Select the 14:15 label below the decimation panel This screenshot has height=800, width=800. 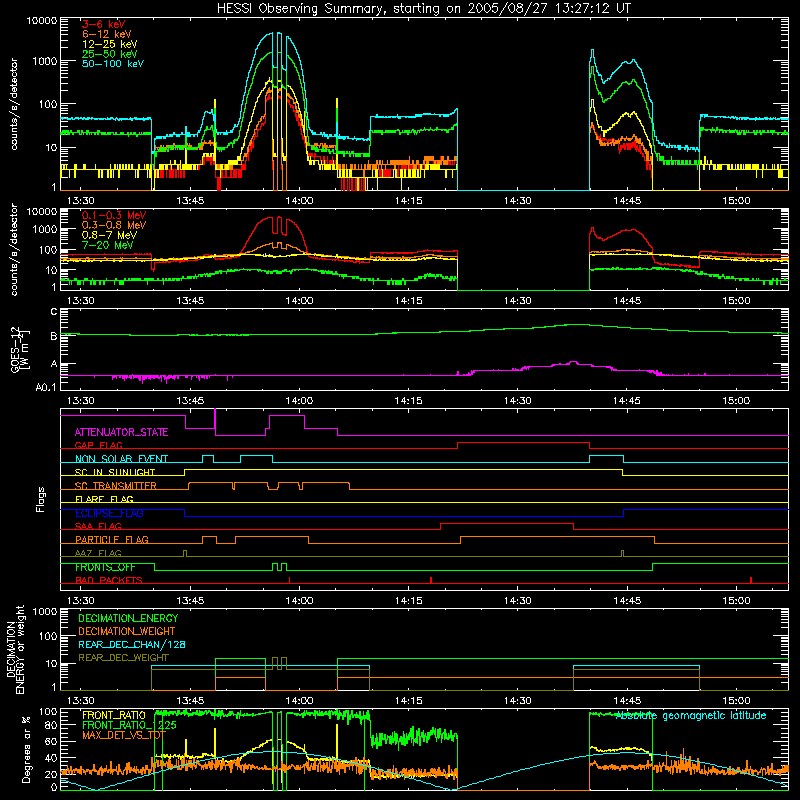click(408, 701)
